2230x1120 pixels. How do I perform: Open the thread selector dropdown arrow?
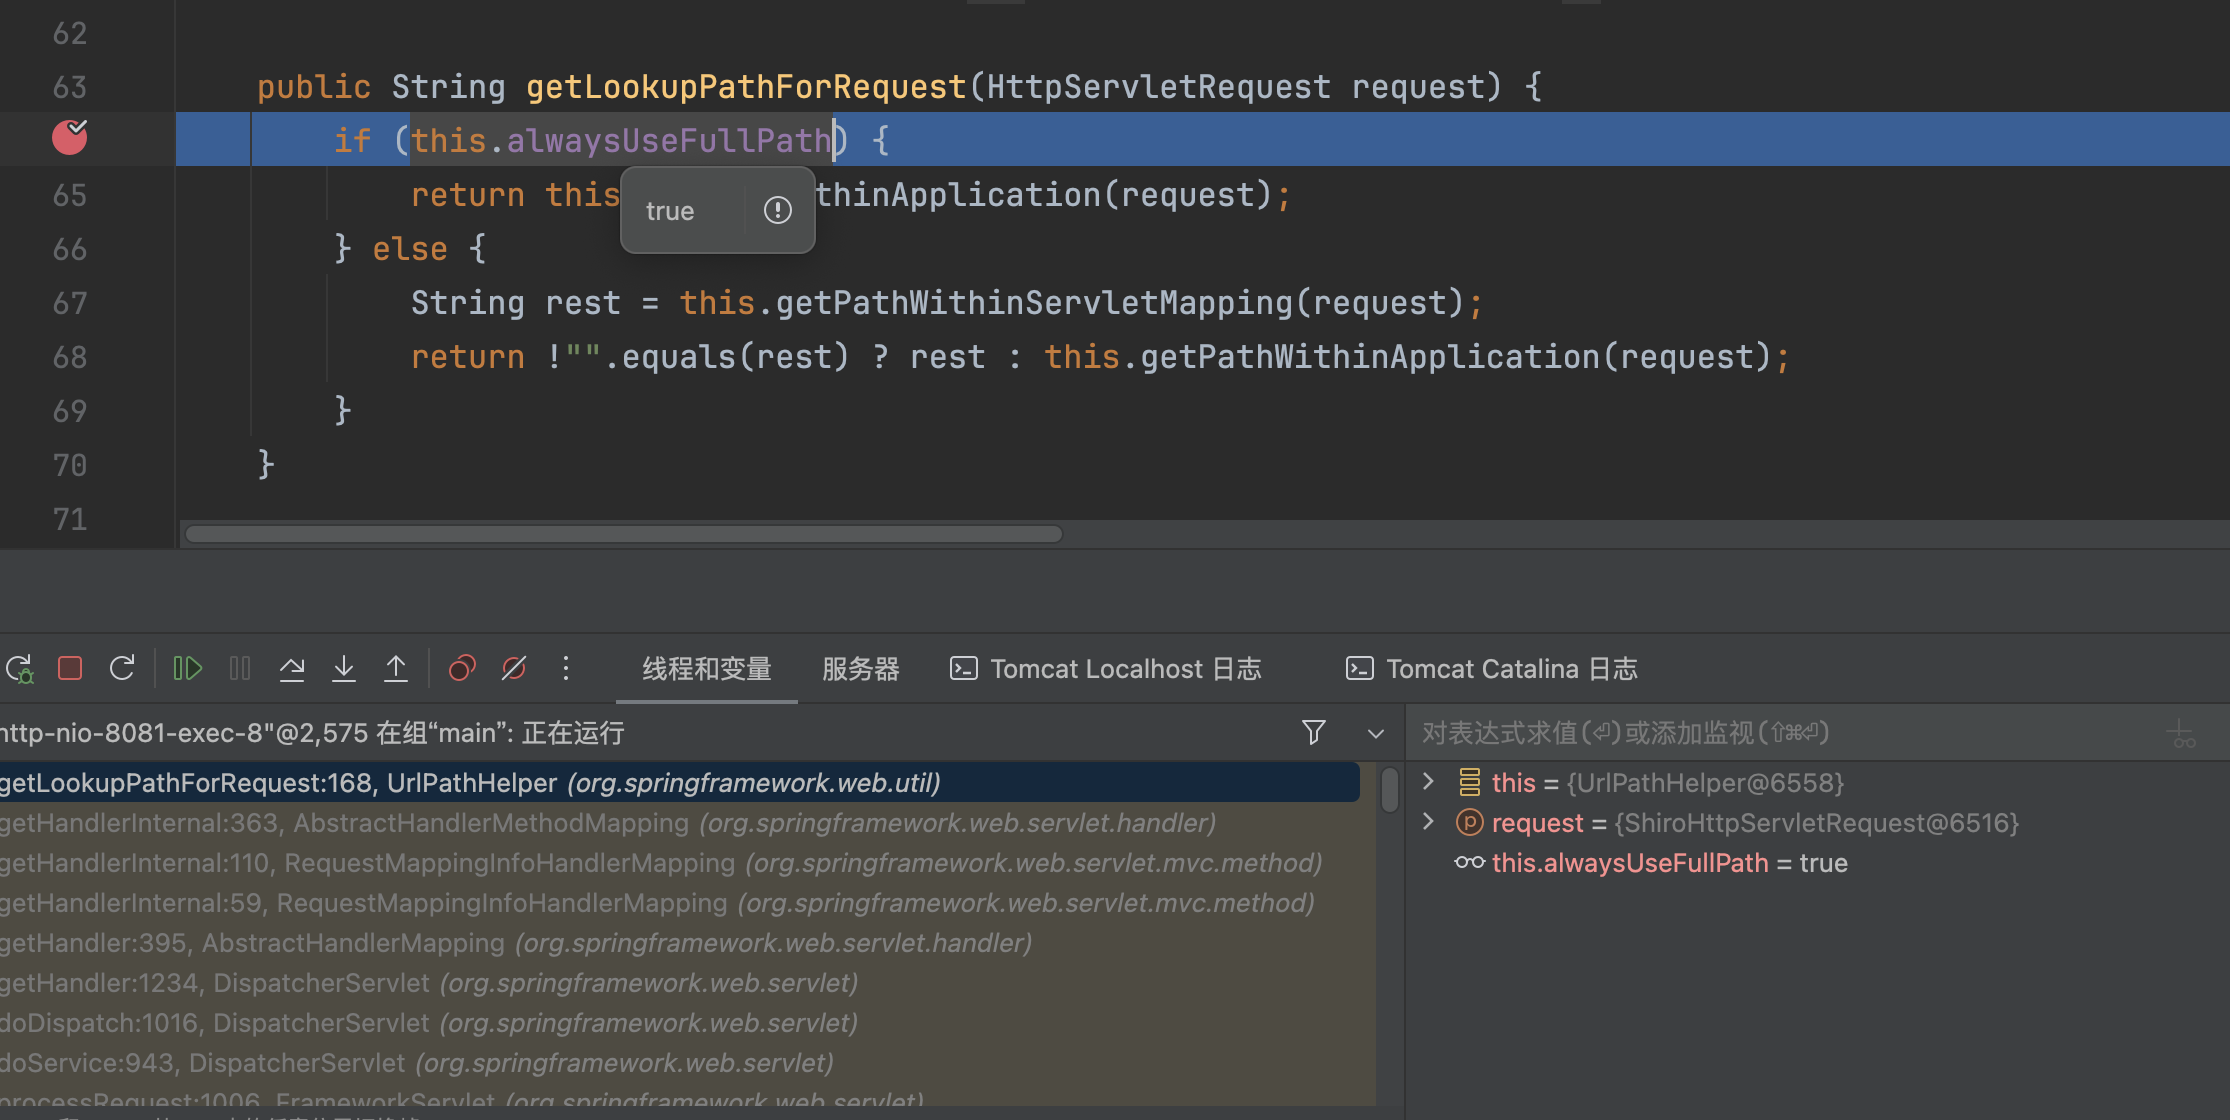click(x=1376, y=733)
